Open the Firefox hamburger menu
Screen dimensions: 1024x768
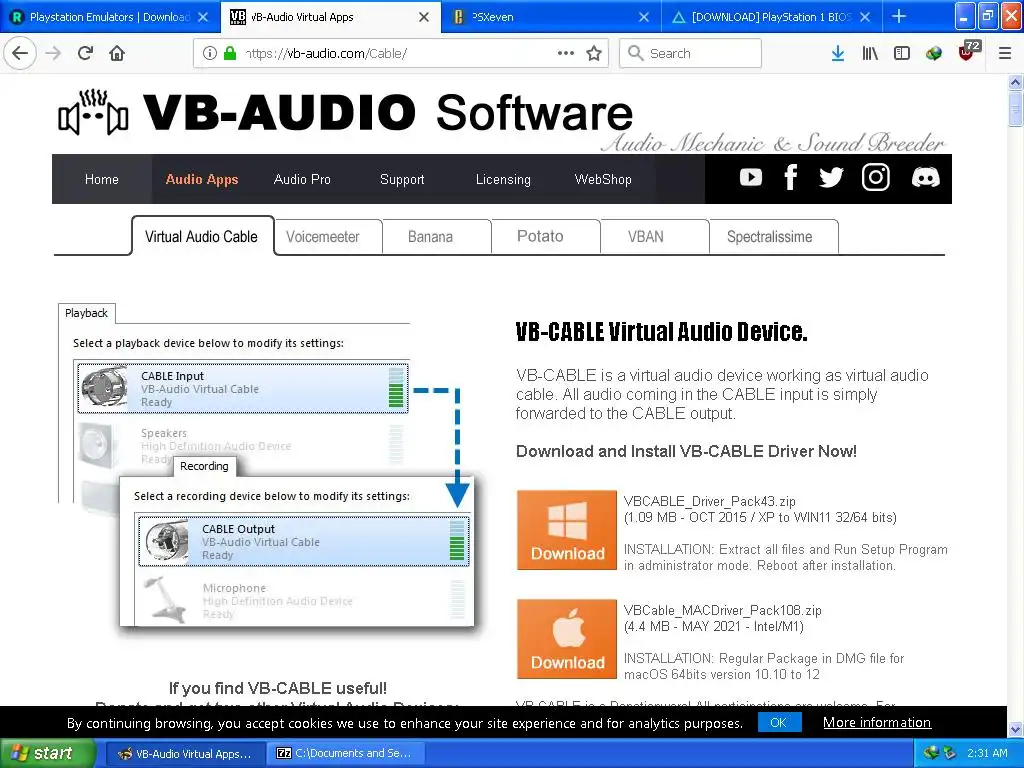pyautogui.click(x=1005, y=54)
